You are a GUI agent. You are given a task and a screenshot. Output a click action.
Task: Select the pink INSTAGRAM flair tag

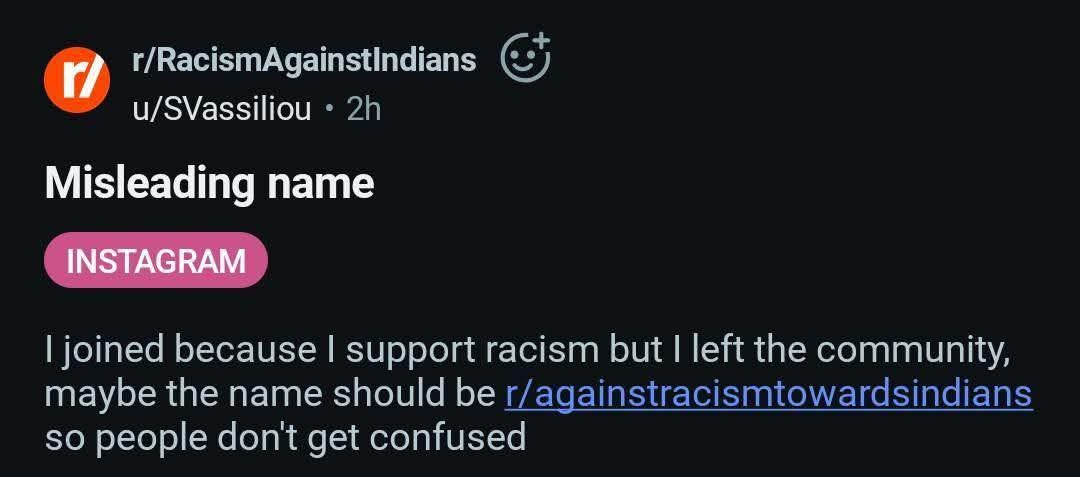tap(156, 260)
